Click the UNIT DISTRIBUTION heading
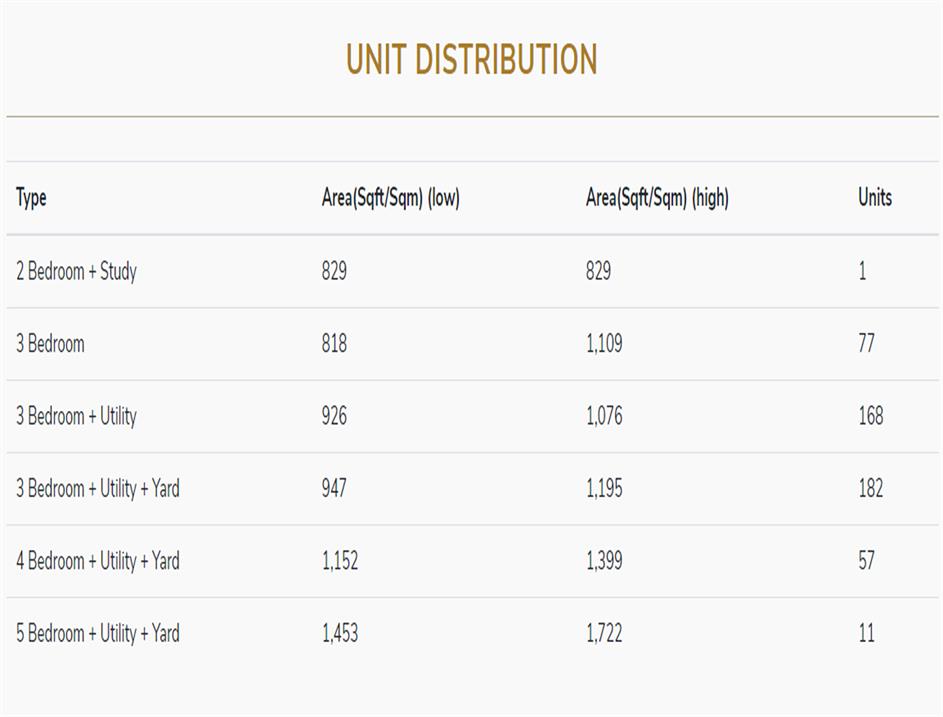Viewport: 943px width, 717px height. [x=471, y=60]
